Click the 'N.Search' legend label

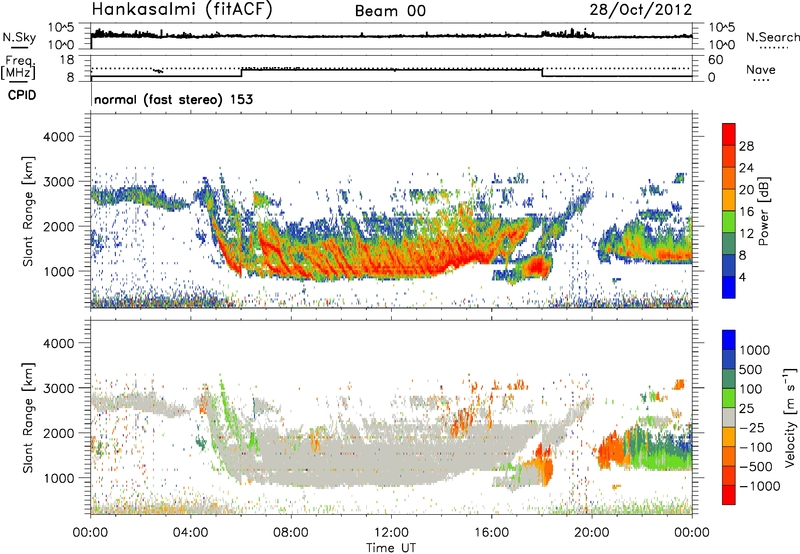click(773, 37)
